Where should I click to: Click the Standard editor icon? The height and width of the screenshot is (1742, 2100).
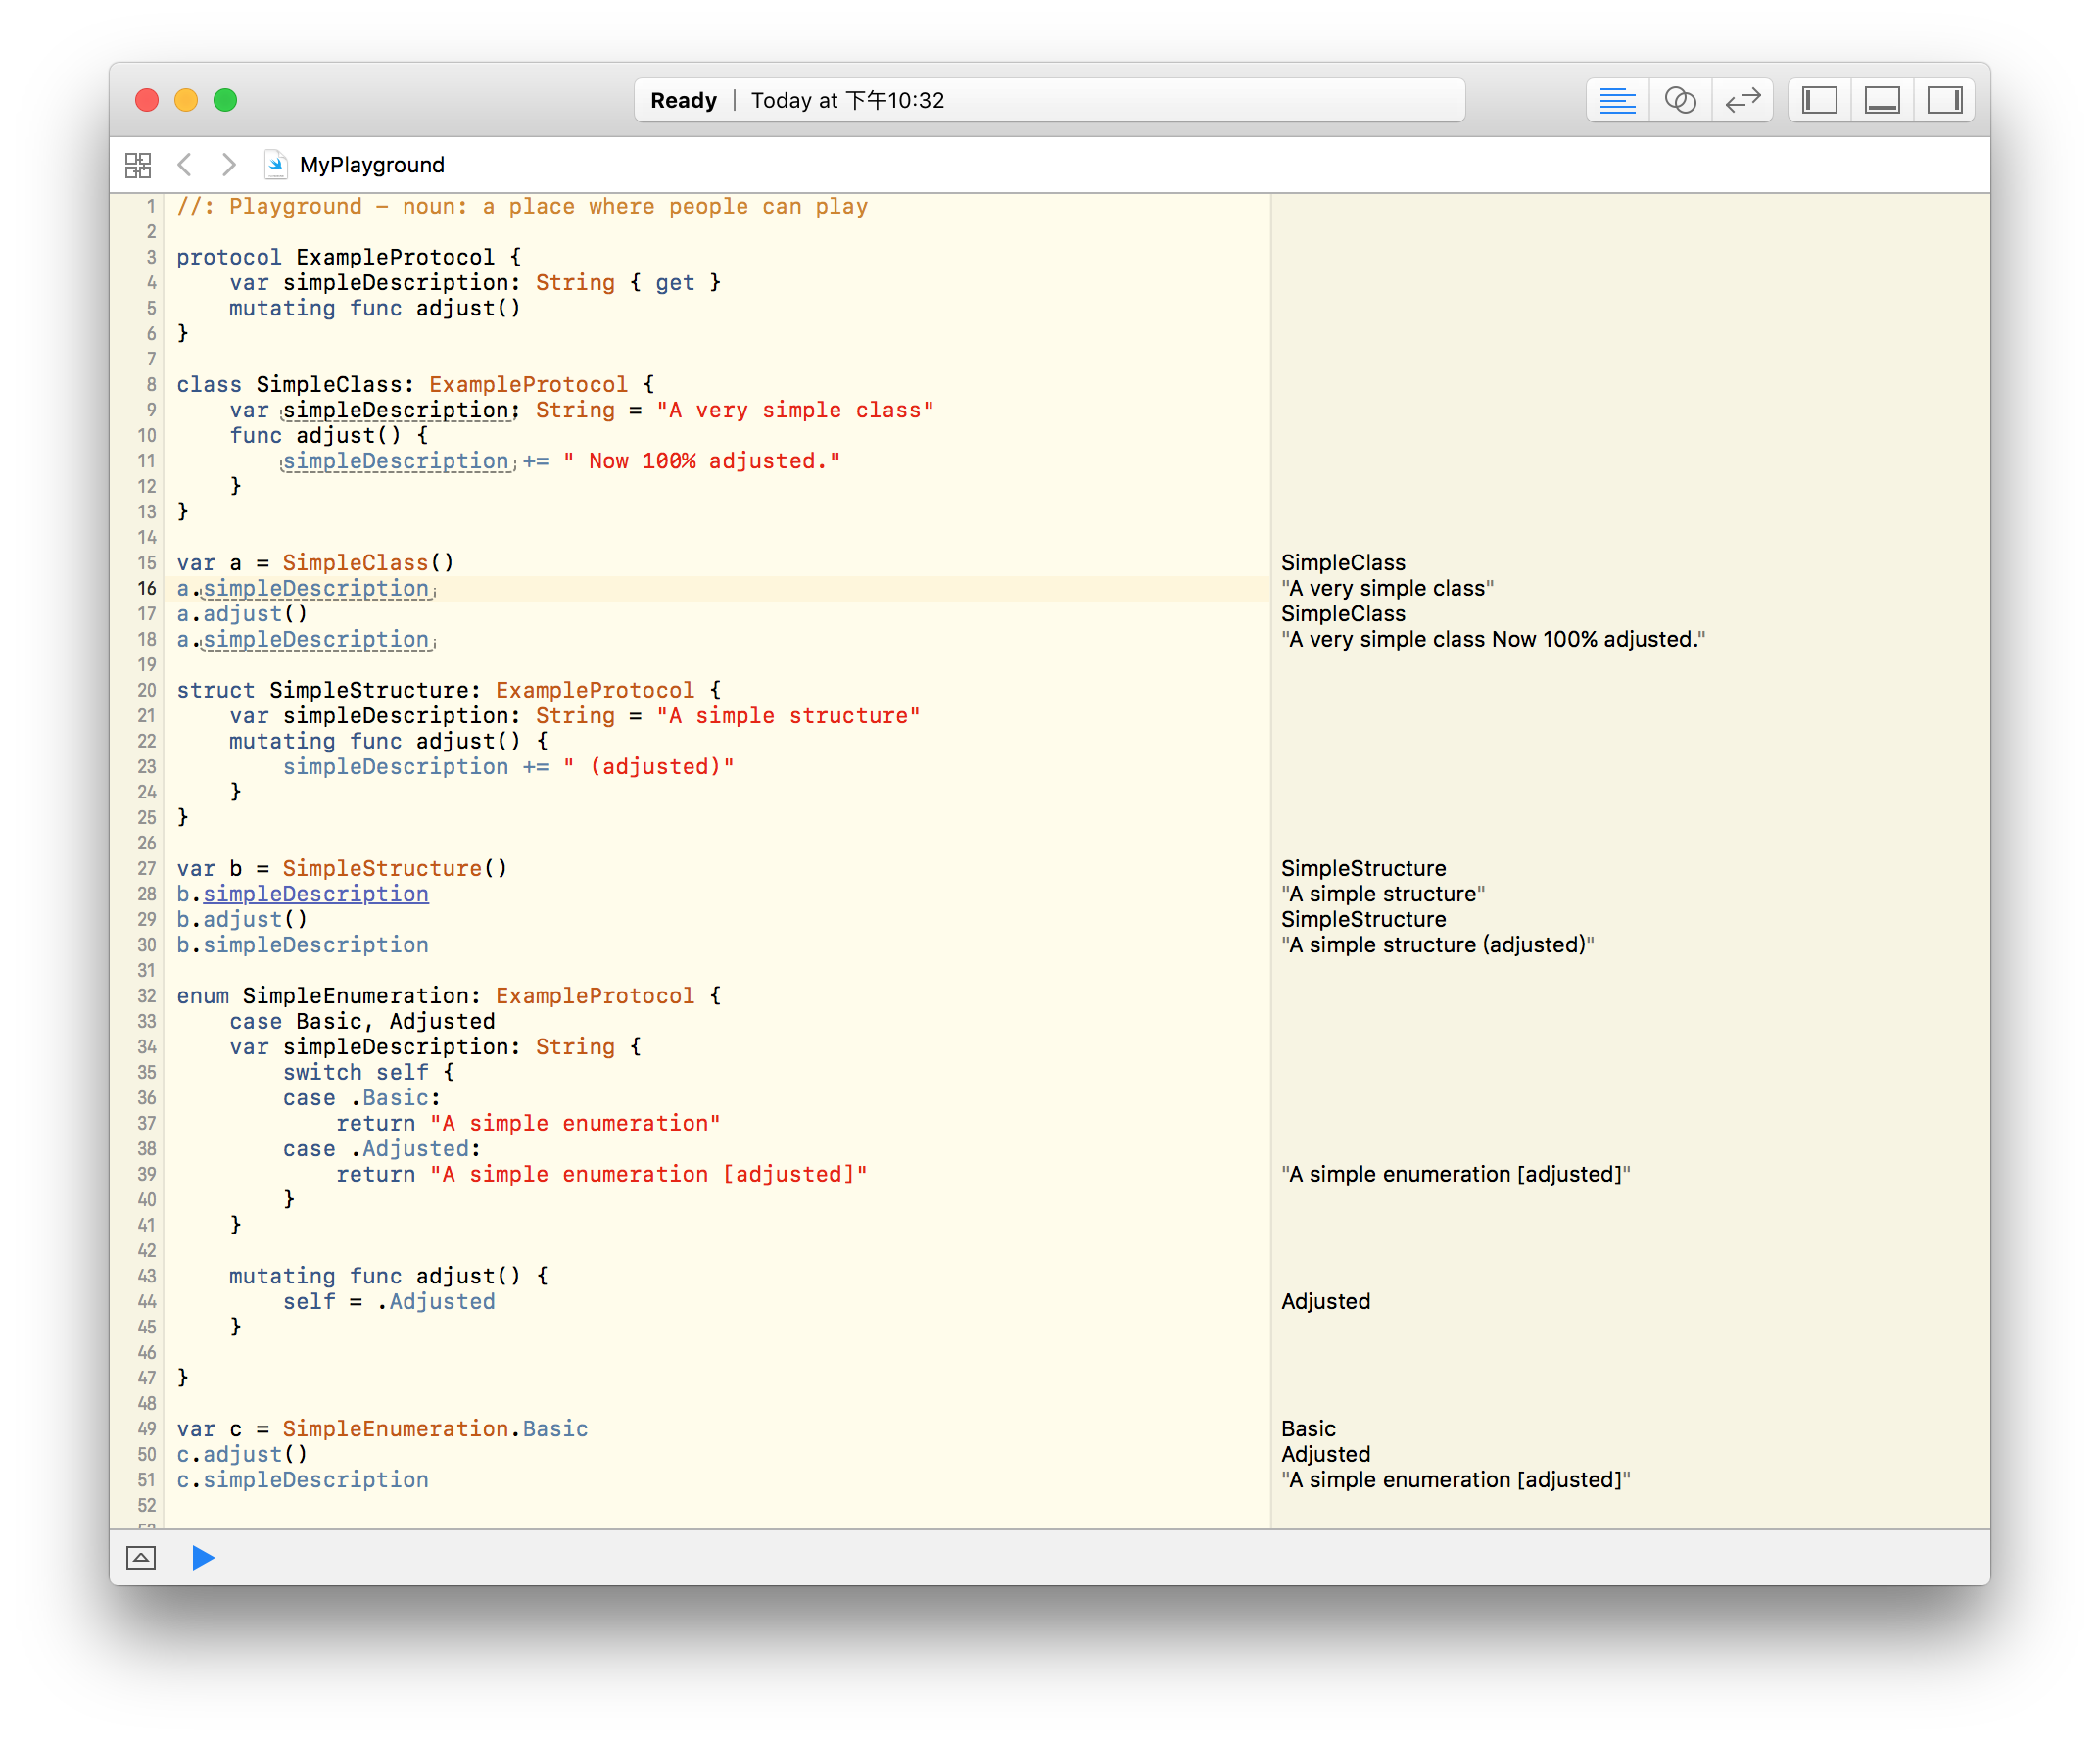click(x=1617, y=100)
